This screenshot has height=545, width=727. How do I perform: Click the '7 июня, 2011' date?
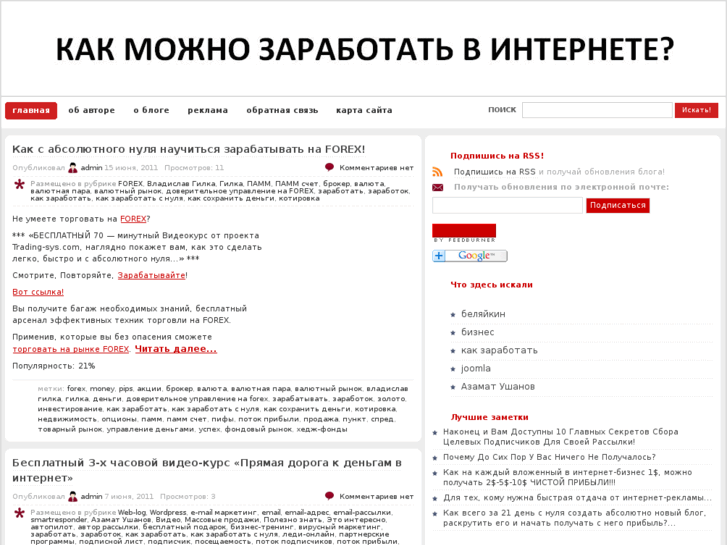tap(129, 496)
